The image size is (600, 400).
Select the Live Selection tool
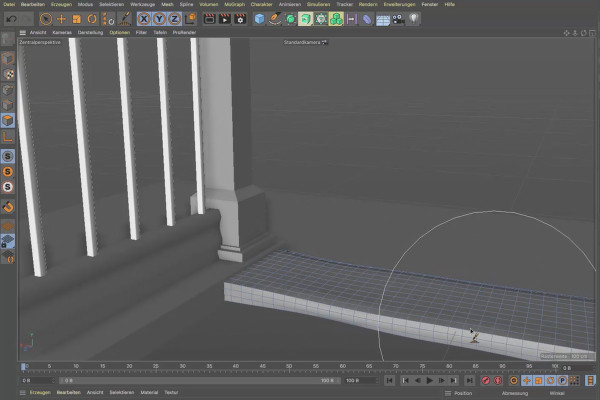46,19
